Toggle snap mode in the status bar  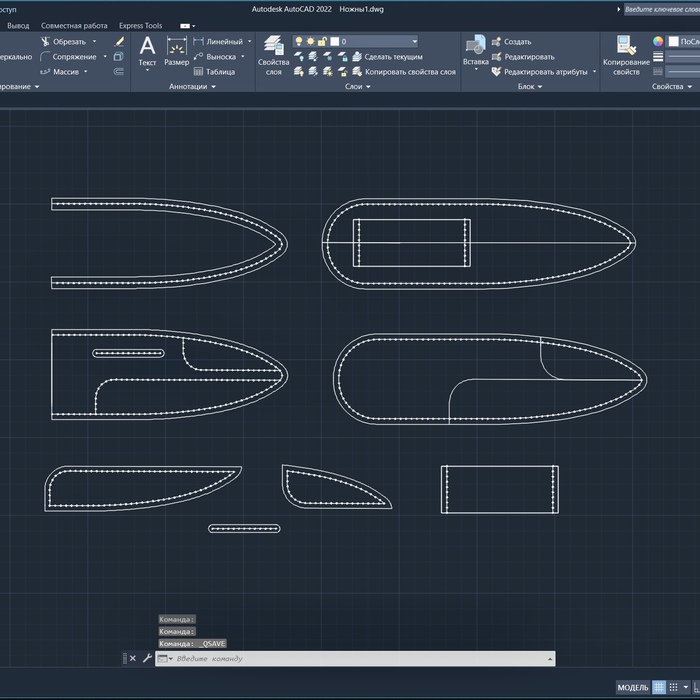(x=675, y=688)
